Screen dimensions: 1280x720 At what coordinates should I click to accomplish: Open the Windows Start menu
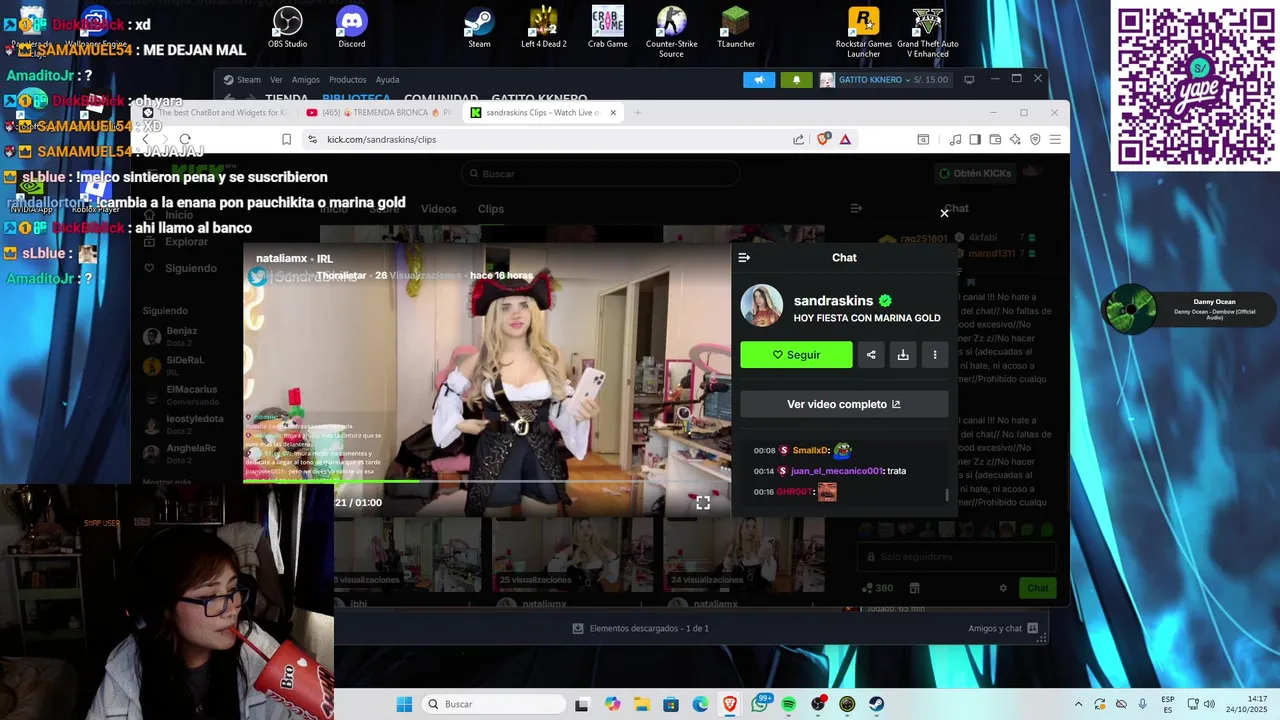[x=404, y=704]
